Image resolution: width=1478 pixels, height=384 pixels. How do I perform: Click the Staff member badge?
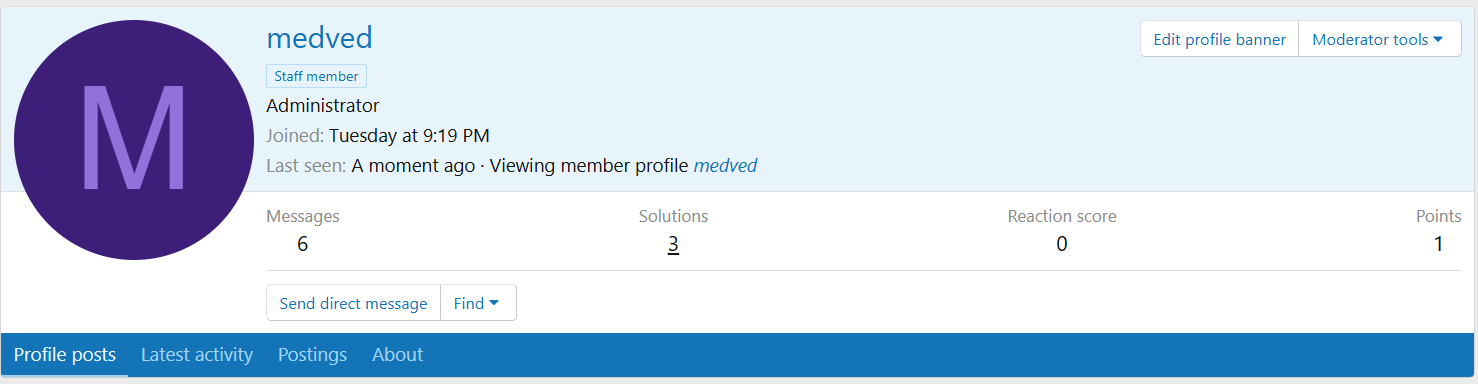coord(316,76)
